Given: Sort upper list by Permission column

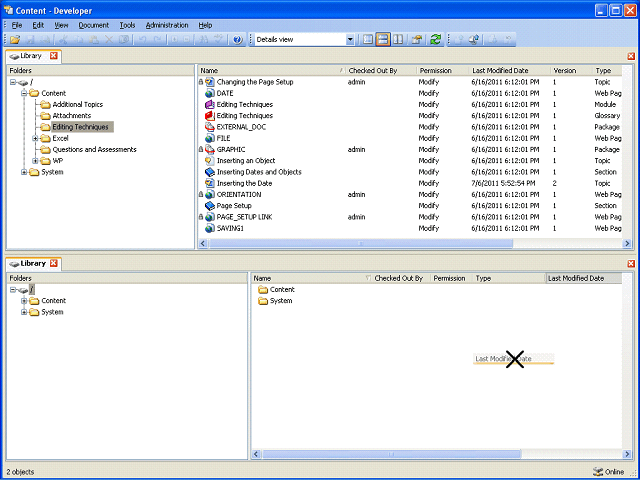Looking at the screenshot, I should click(x=443, y=71).
